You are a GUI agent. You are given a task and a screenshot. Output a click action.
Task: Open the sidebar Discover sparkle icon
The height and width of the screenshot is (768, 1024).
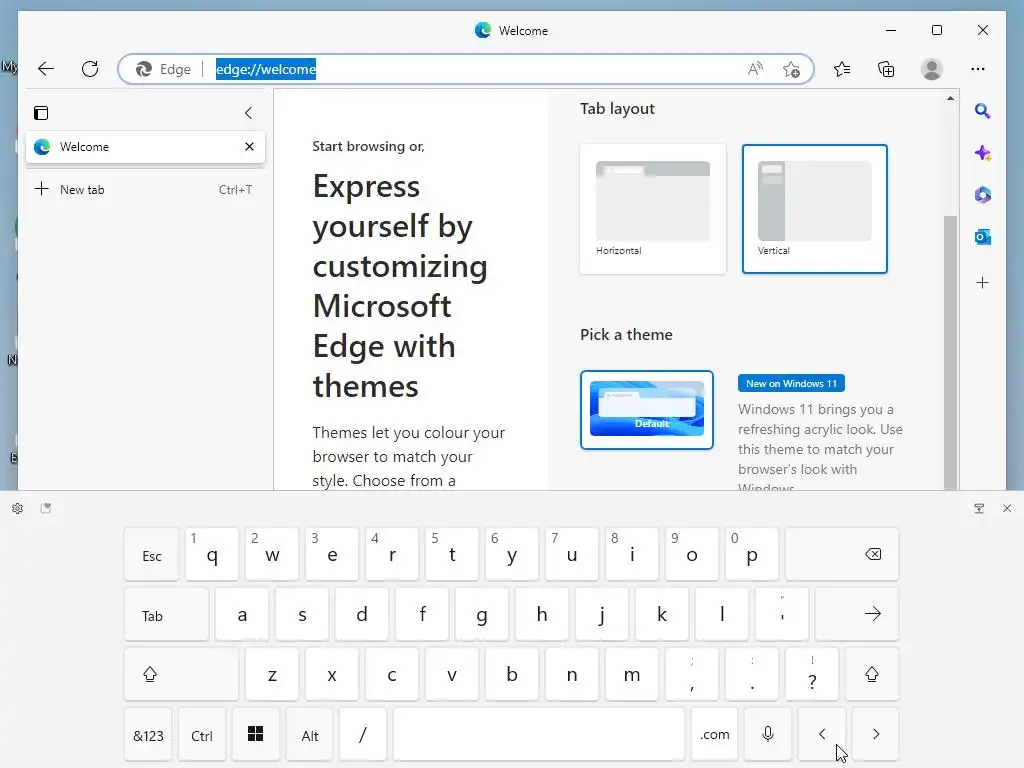[x=982, y=153]
